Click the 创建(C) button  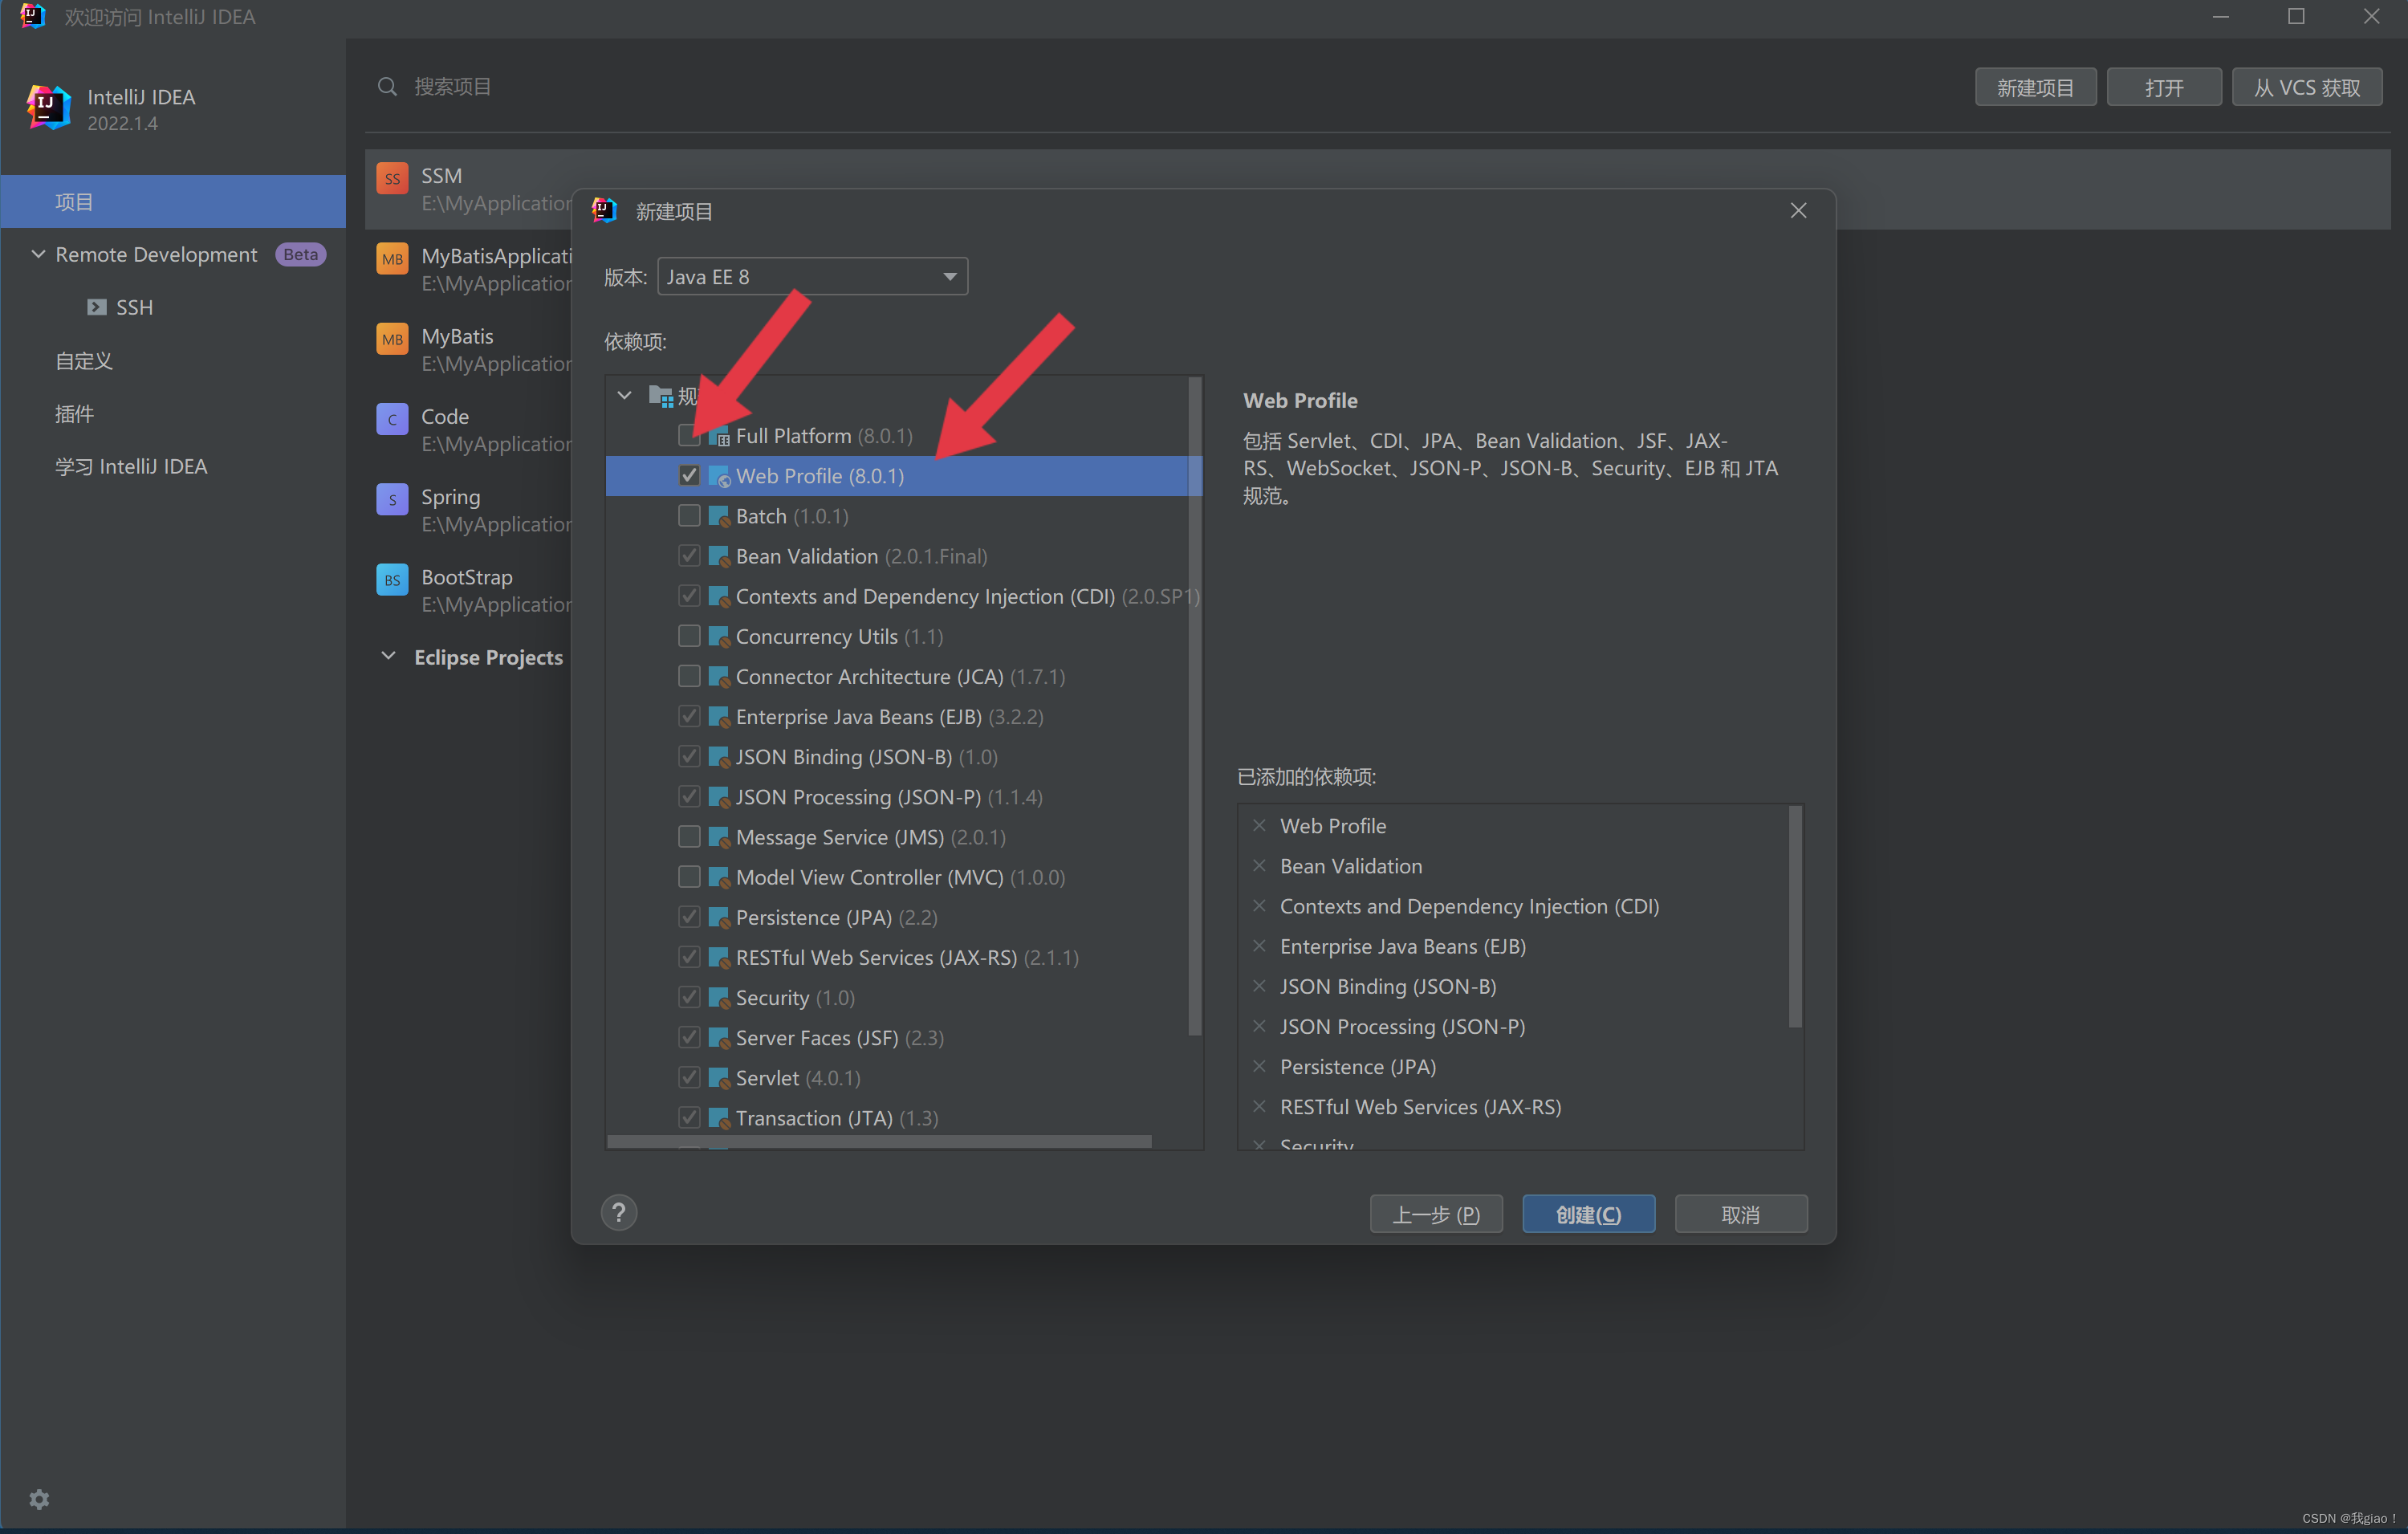(x=1588, y=1214)
